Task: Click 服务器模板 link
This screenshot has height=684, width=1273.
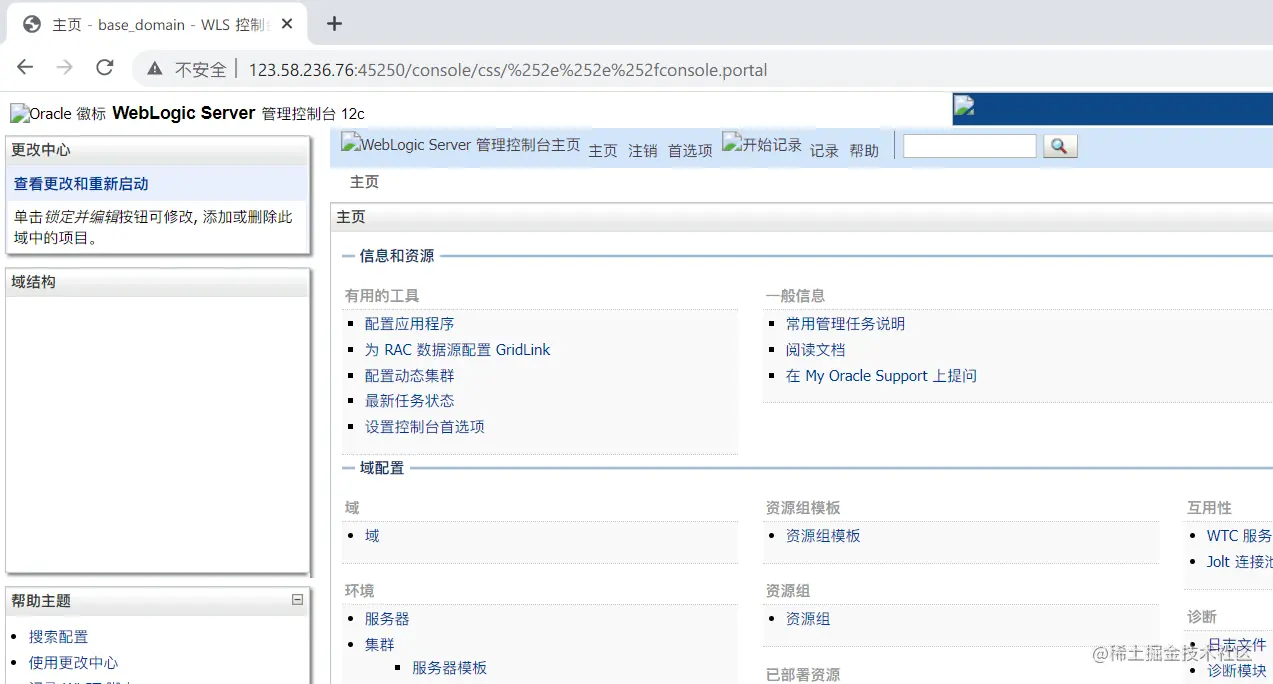Action: (449, 668)
